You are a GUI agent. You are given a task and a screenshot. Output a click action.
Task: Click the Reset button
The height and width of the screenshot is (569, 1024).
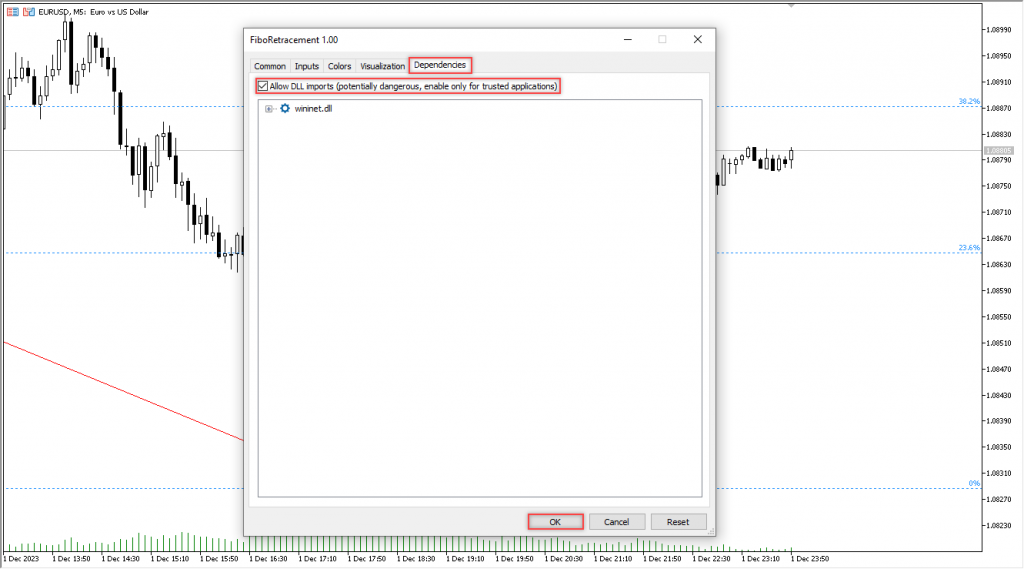[x=678, y=522]
